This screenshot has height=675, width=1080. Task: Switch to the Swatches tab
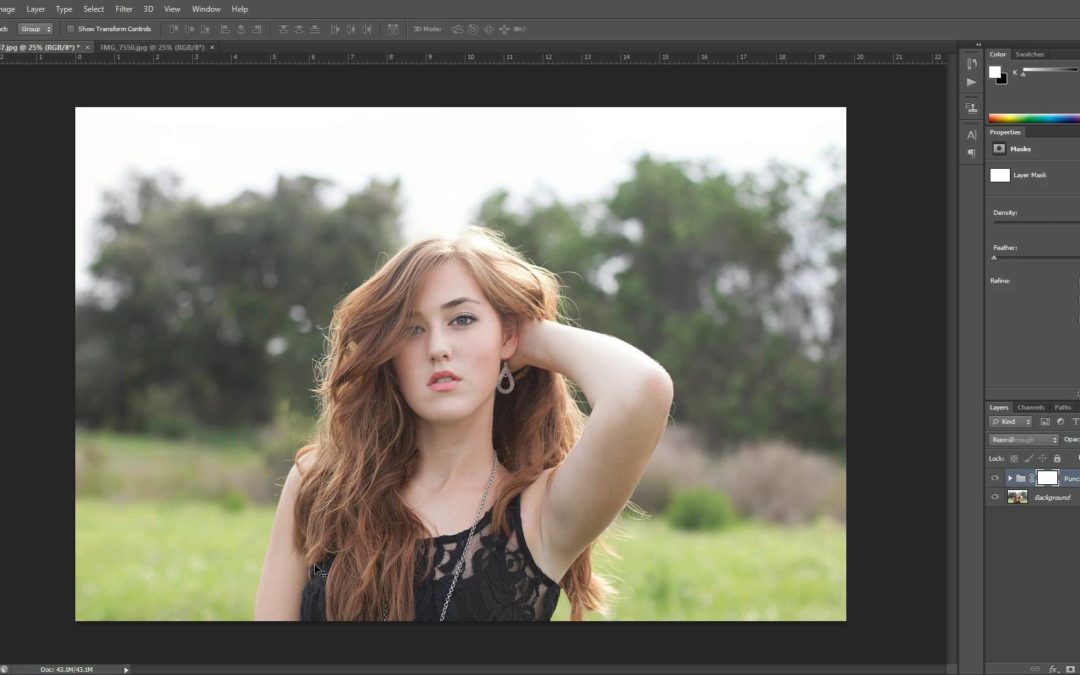coord(1030,54)
